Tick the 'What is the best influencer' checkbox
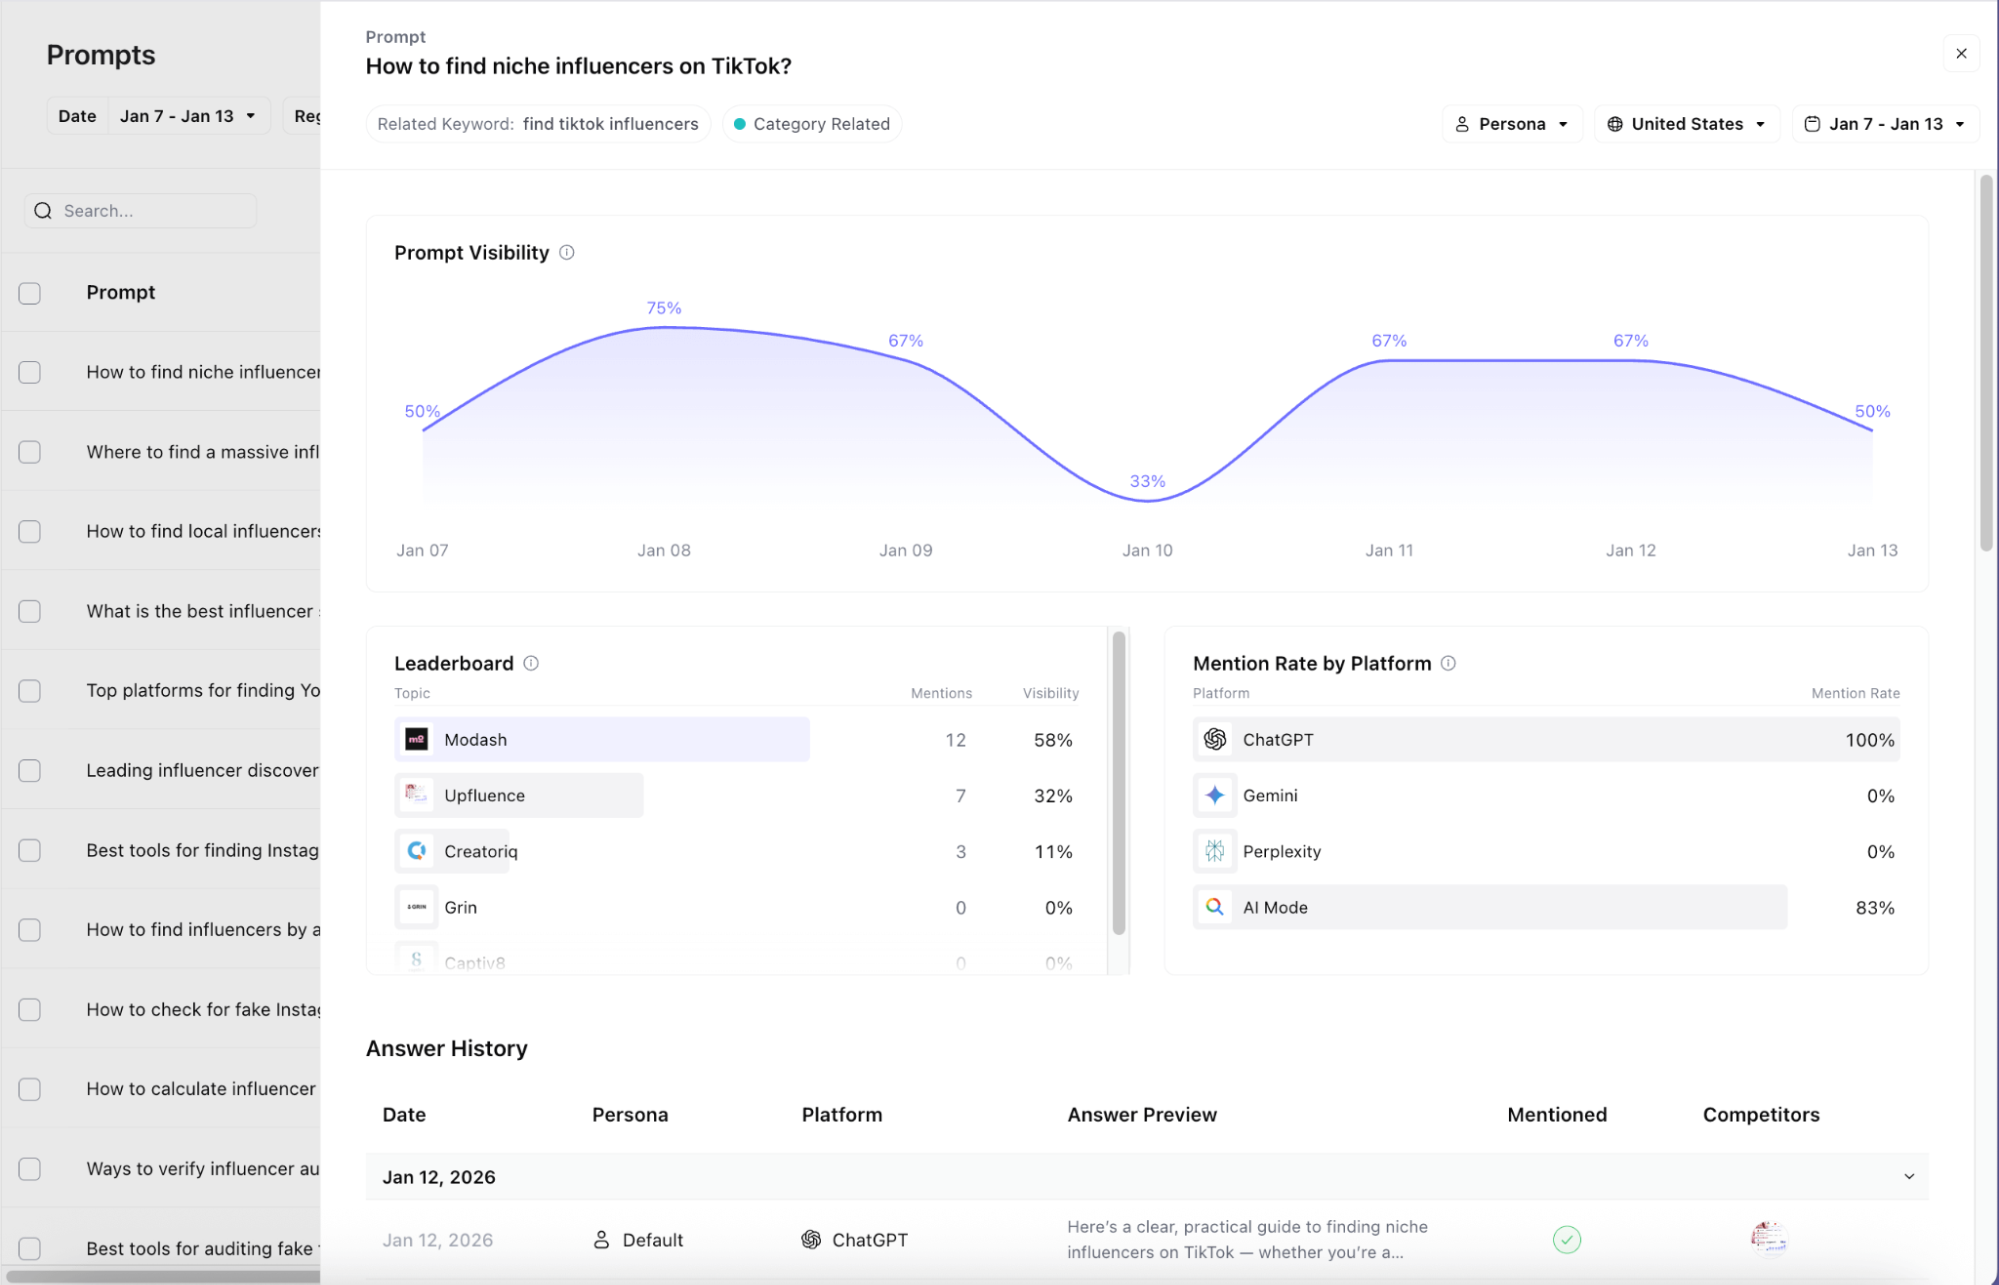 pyautogui.click(x=30, y=611)
